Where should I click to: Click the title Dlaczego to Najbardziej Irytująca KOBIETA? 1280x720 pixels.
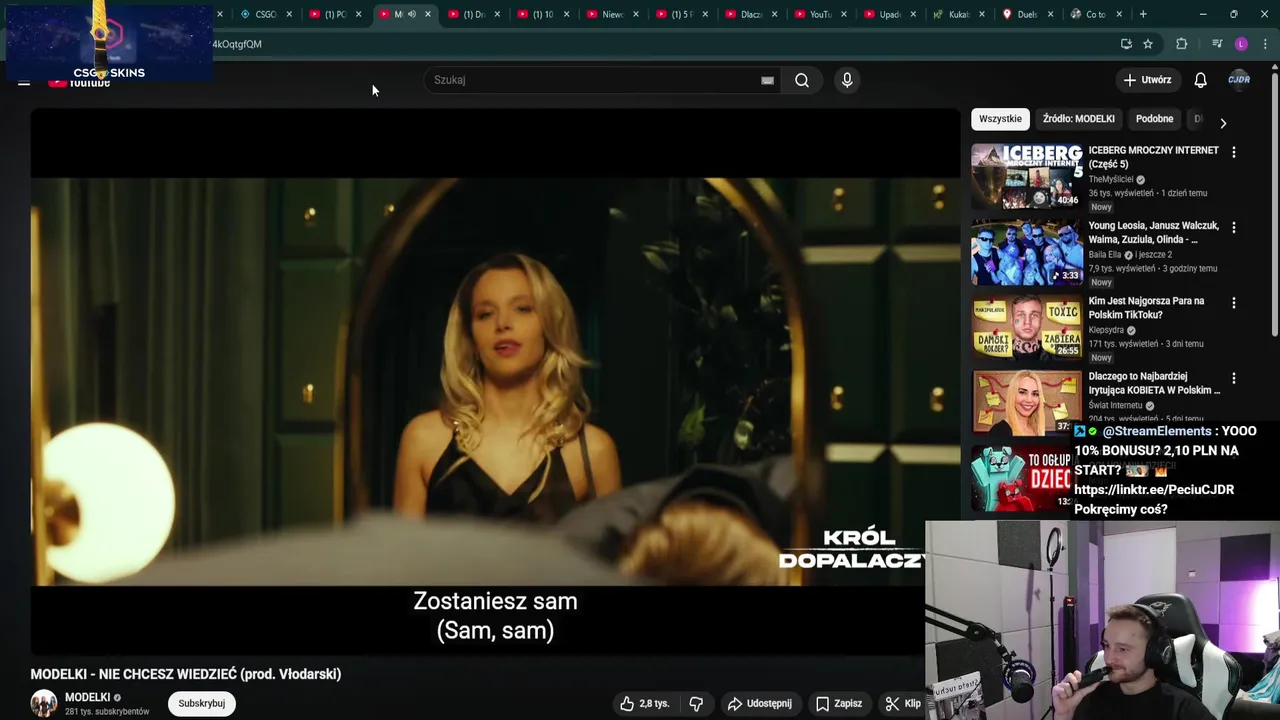[1154, 383]
